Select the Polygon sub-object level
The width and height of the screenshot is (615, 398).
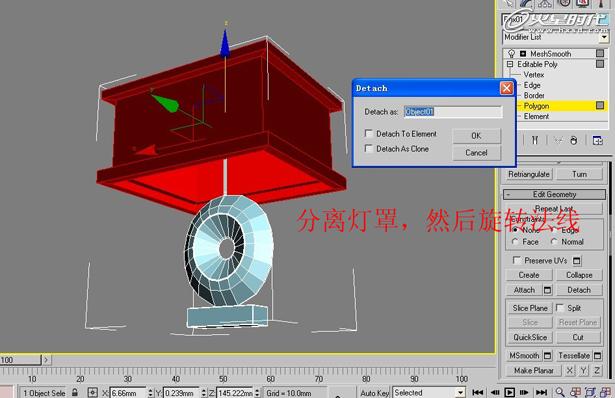tap(536, 106)
